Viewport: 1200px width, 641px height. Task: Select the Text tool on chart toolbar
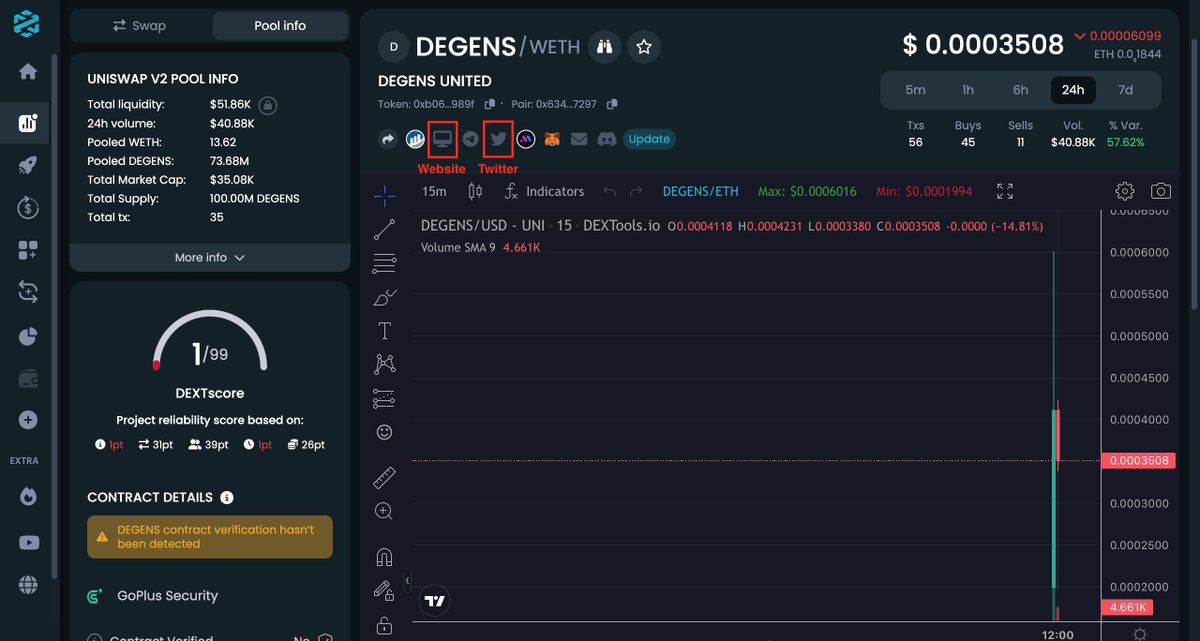tap(384, 330)
